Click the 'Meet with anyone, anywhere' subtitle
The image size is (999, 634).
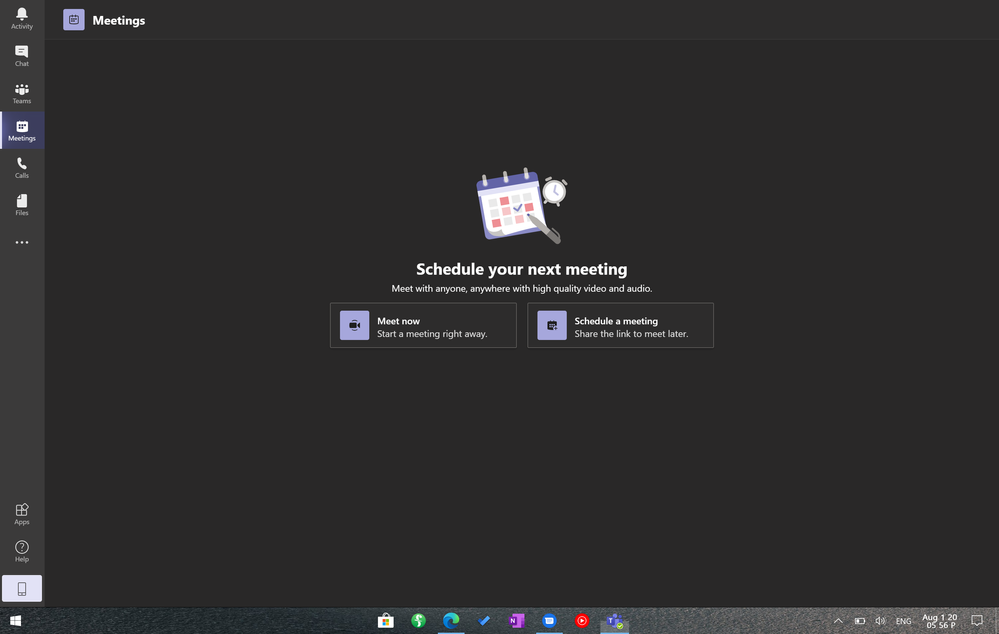522,289
